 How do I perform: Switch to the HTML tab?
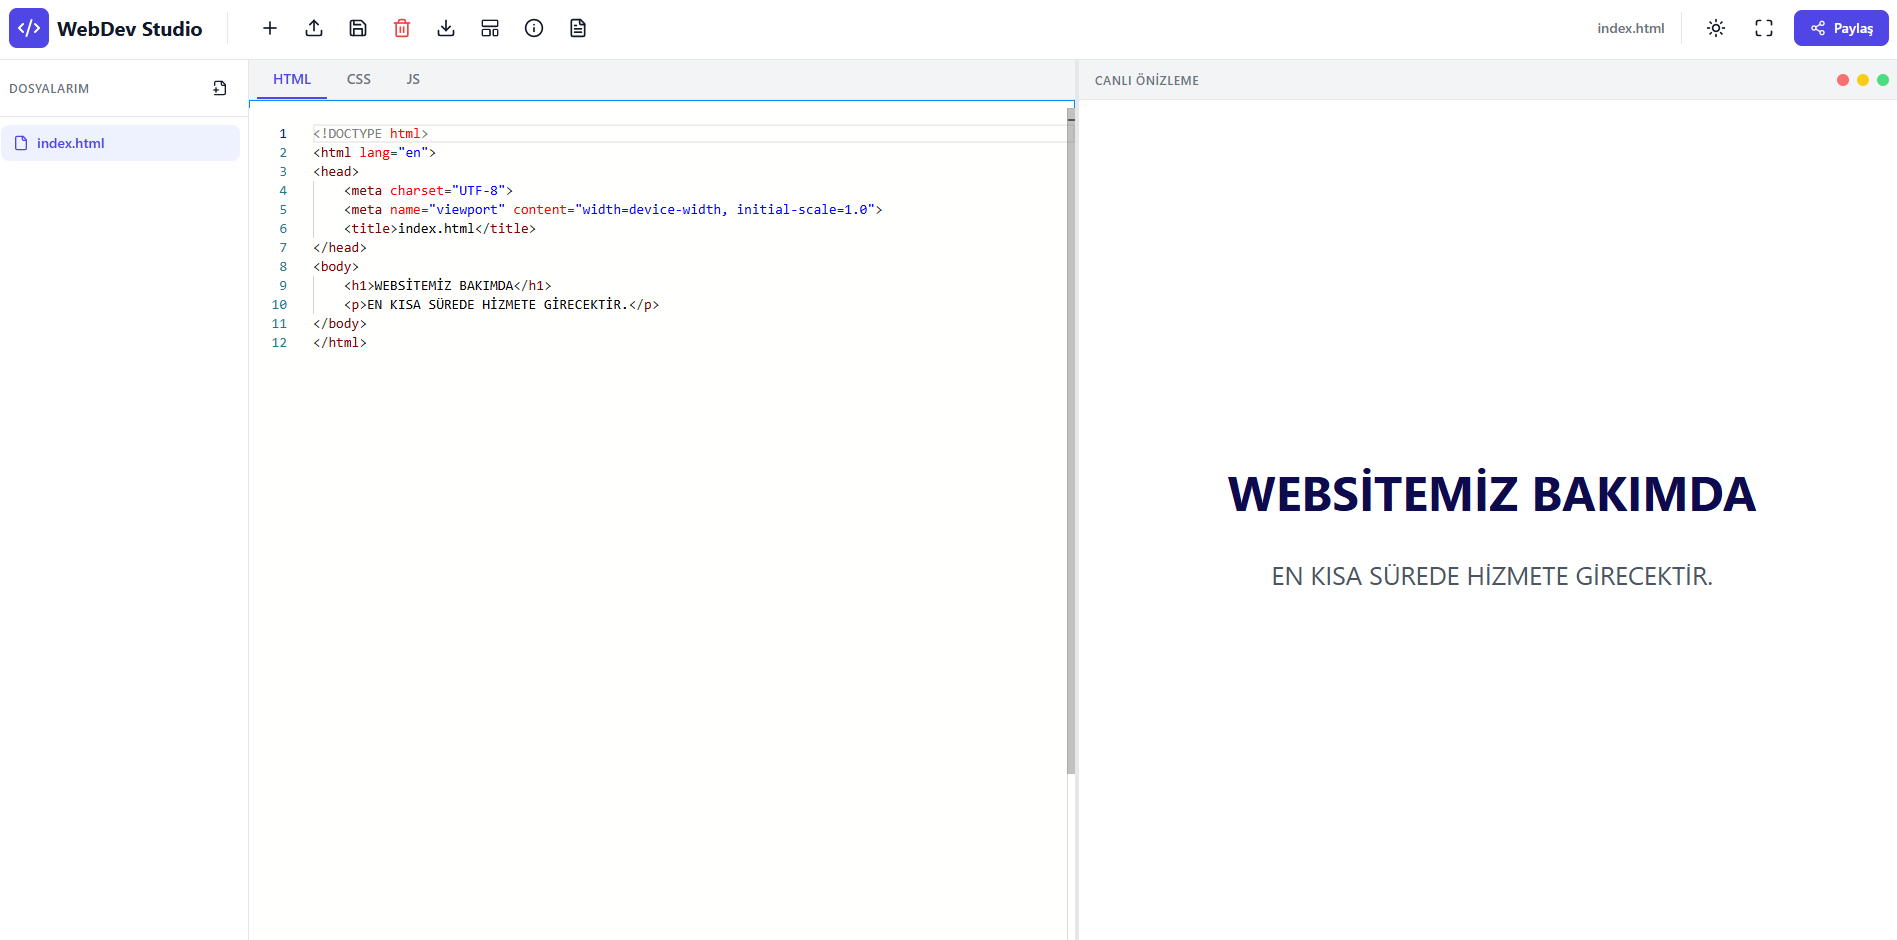(x=292, y=79)
